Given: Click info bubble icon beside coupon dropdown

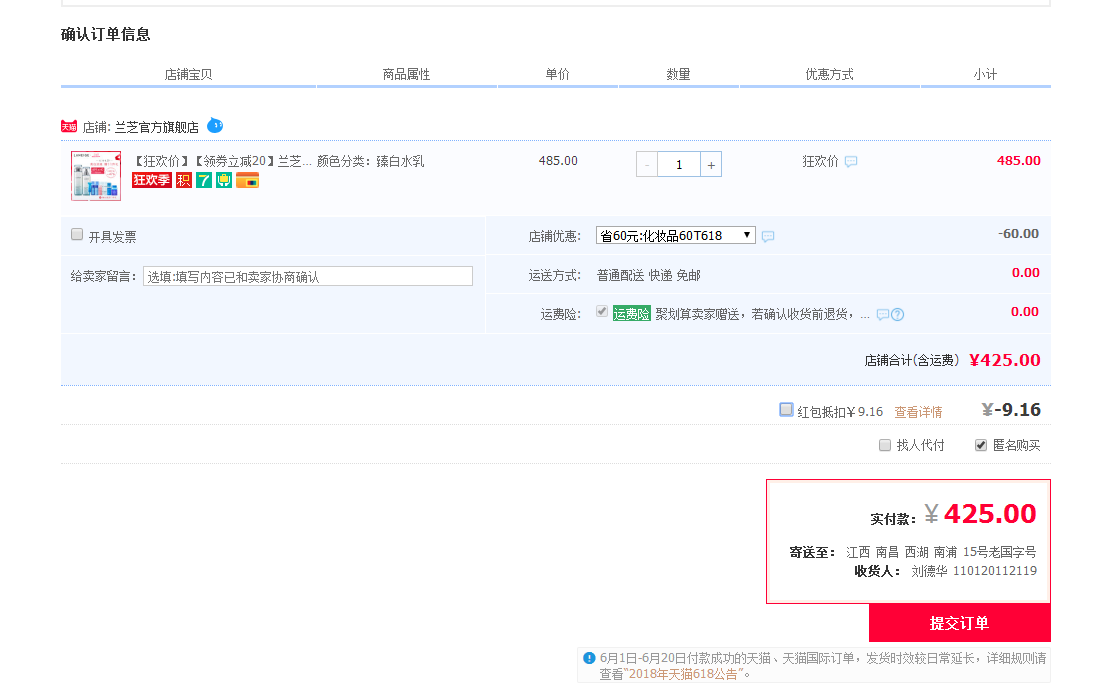Looking at the screenshot, I should click(768, 236).
